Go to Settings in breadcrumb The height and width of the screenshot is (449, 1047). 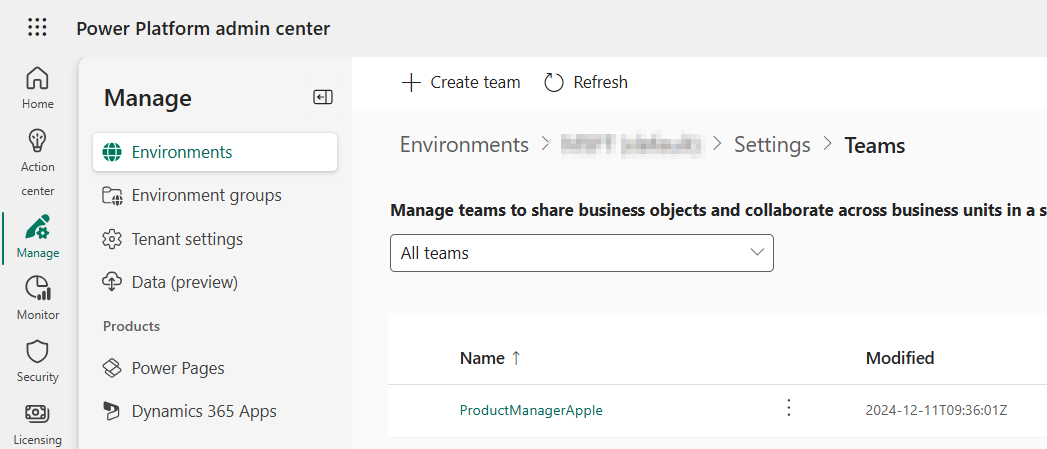[772, 145]
